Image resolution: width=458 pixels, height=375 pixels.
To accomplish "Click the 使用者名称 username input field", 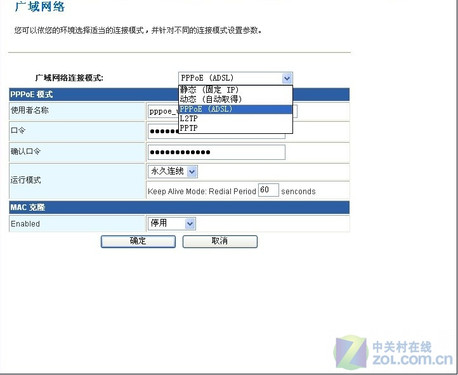I will 222,111.
